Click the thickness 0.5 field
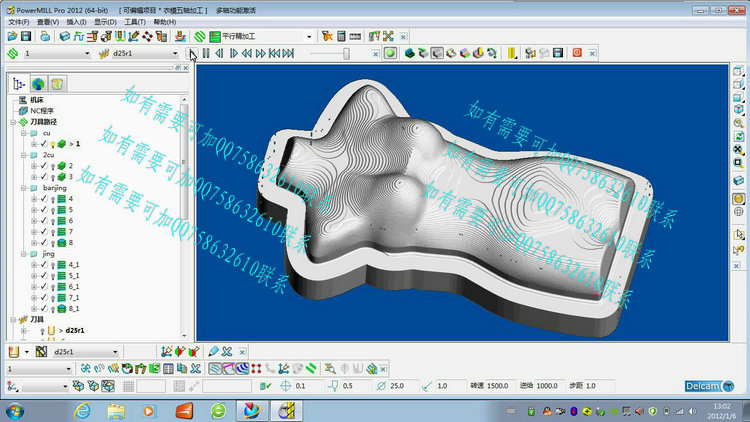Screen dimensions: 750x422 [x=355, y=386]
